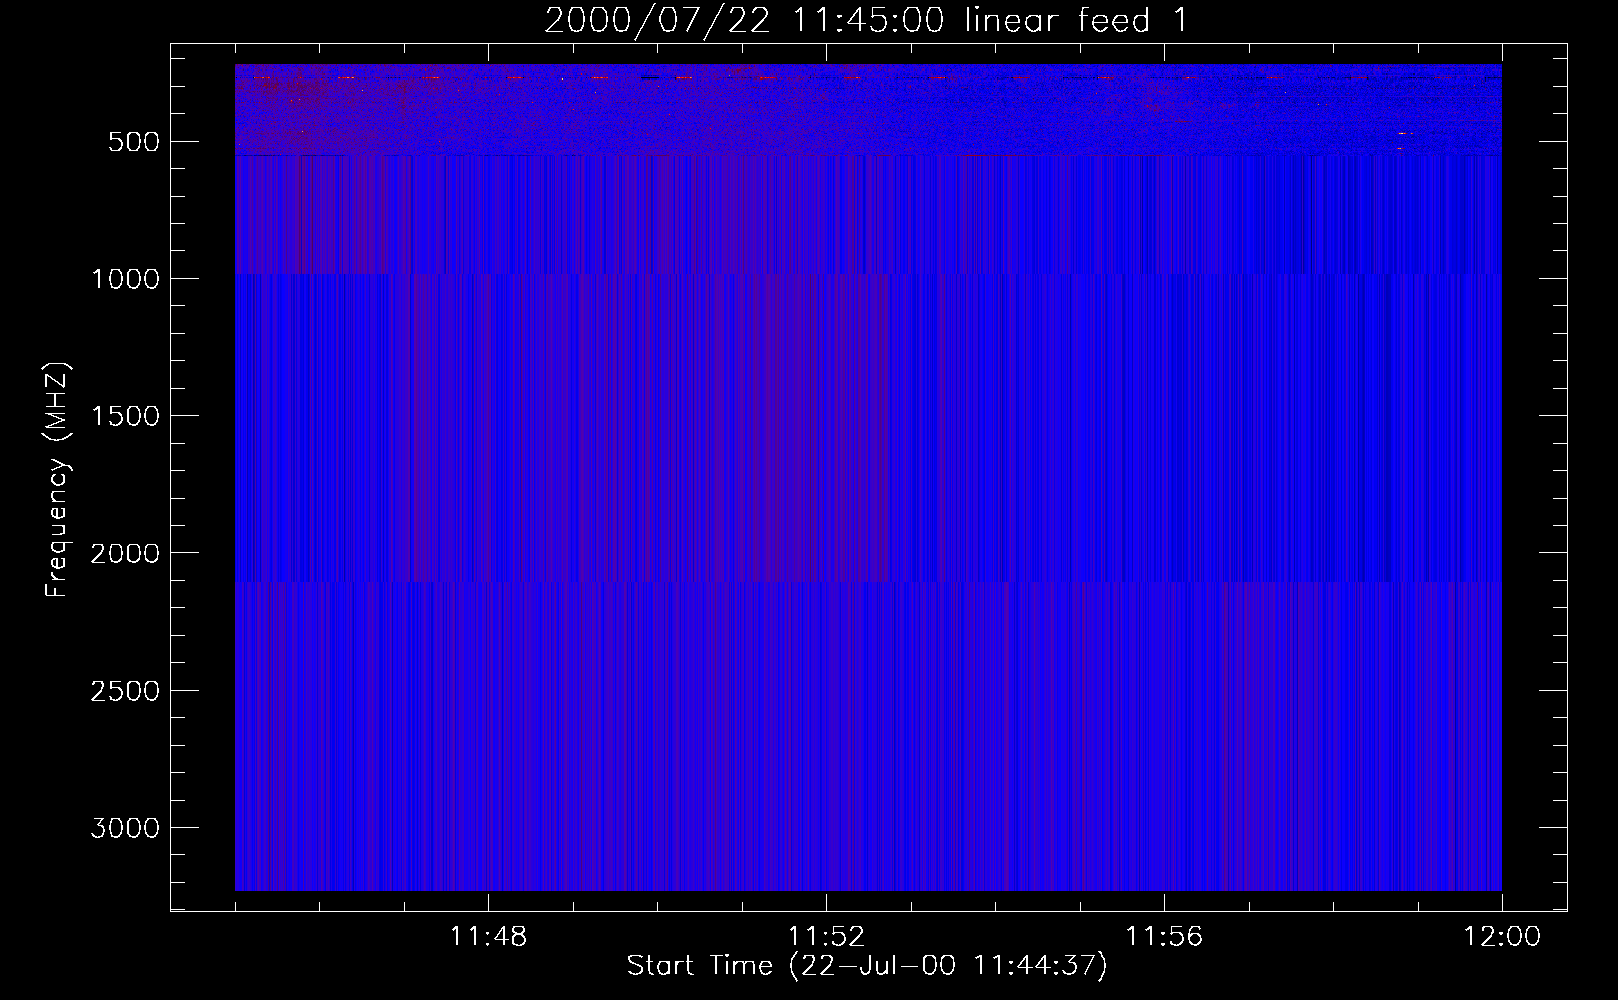Select the 1500 frequency tick label
This screenshot has height=1000, width=1618.
point(125,416)
